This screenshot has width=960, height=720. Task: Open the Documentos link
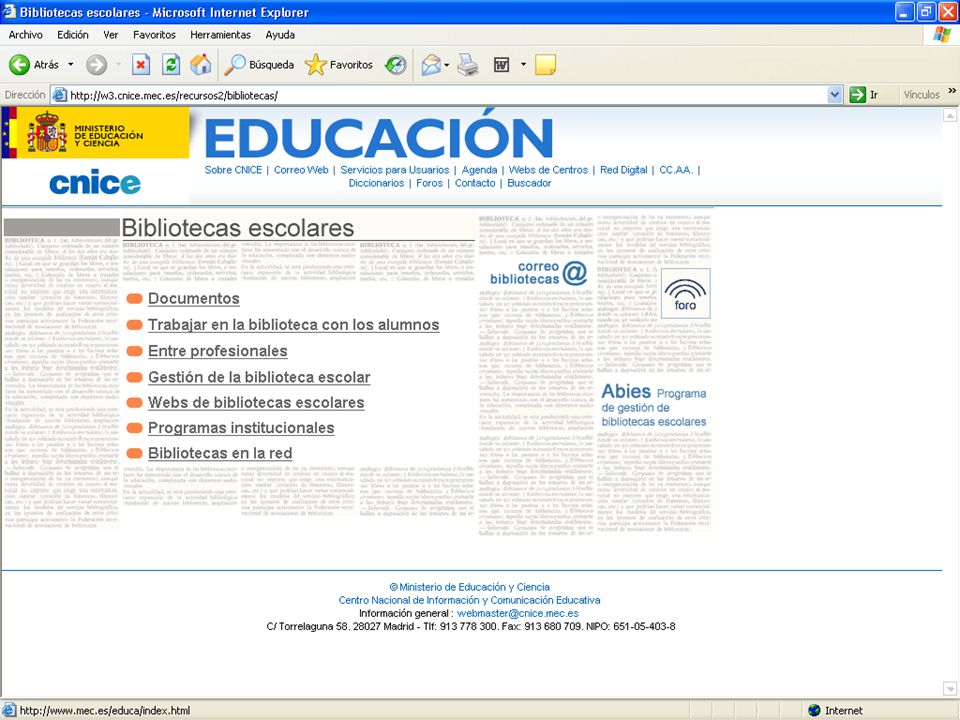(193, 298)
